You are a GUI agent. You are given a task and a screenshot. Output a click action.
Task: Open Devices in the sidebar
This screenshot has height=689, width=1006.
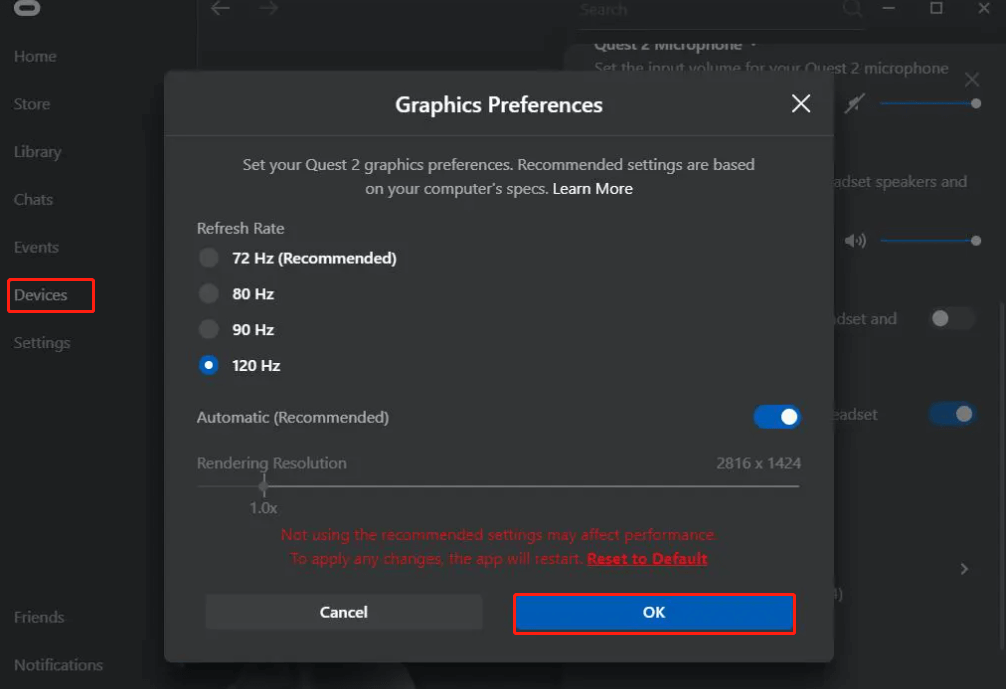coord(41,295)
